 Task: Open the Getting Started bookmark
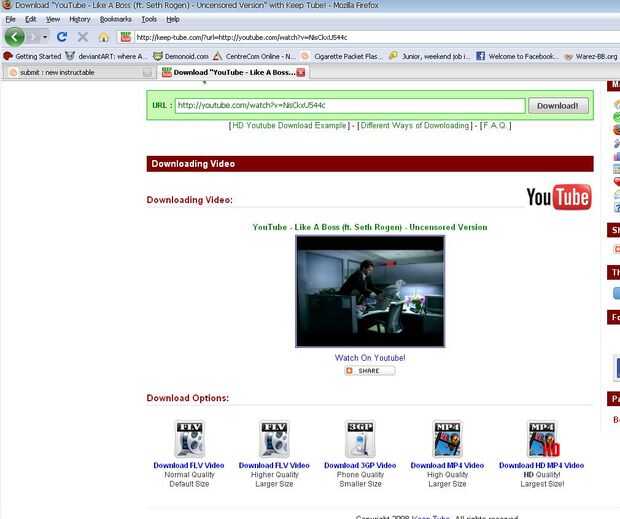(32, 56)
